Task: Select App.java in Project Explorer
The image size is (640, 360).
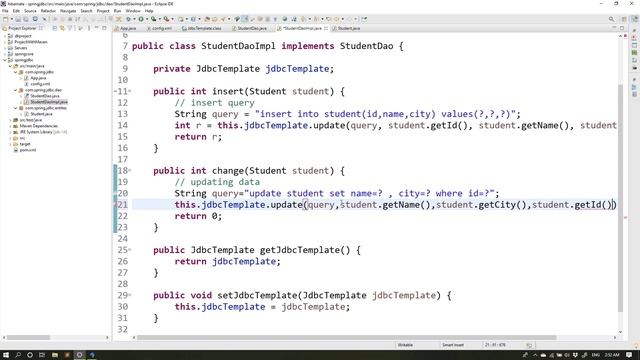Action: point(38,78)
